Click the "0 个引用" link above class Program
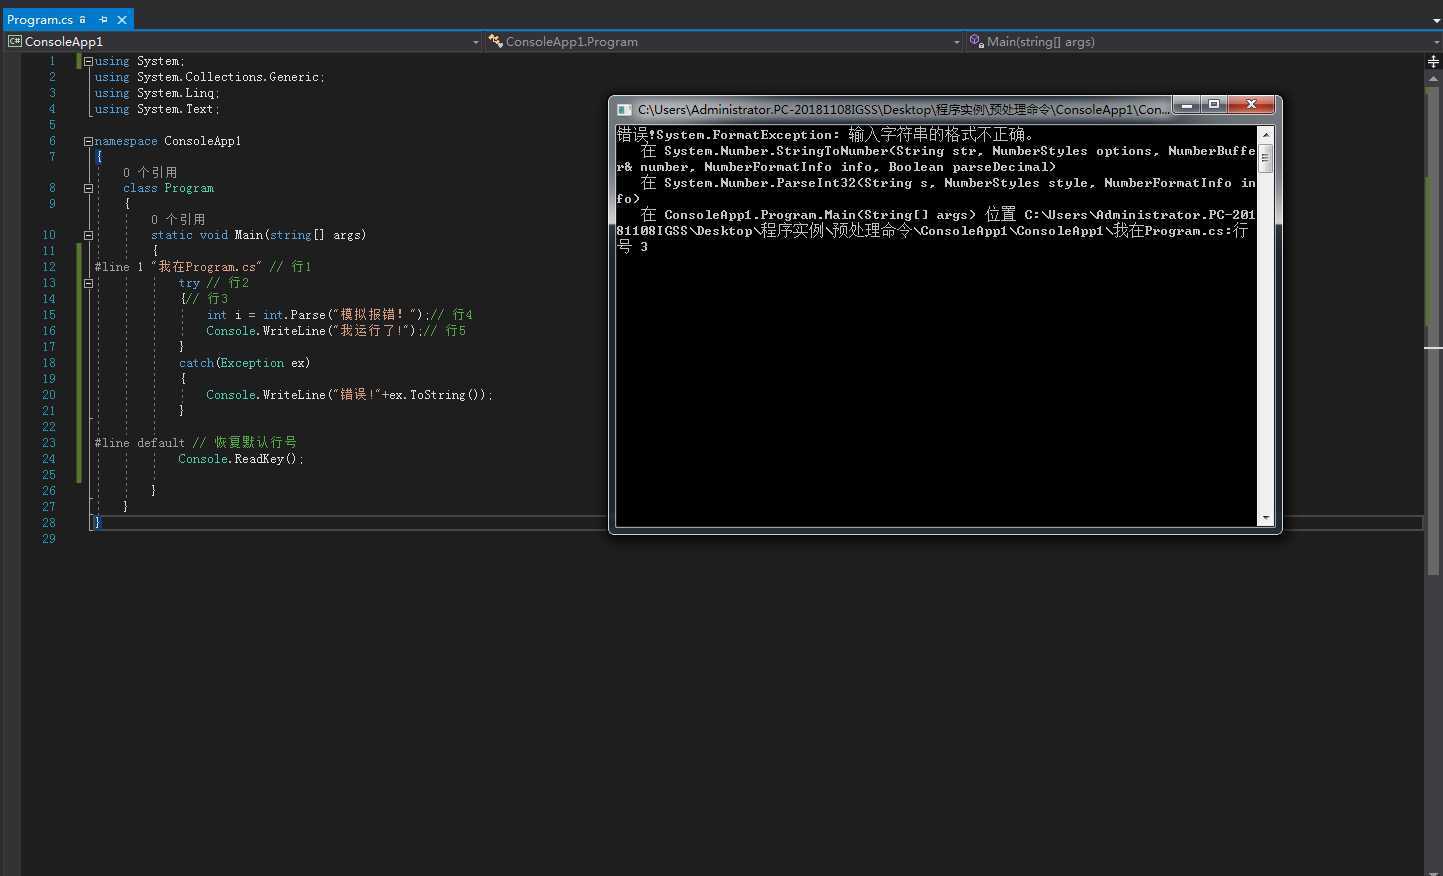Image resolution: width=1443 pixels, height=876 pixels. pos(150,172)
